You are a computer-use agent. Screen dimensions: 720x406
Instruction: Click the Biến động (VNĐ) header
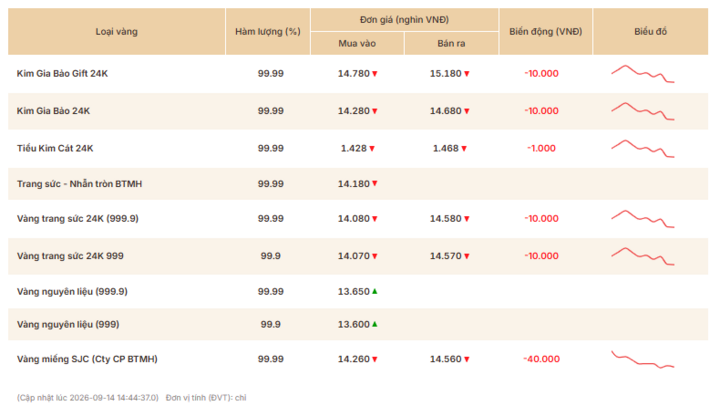(x=546, y=32)
